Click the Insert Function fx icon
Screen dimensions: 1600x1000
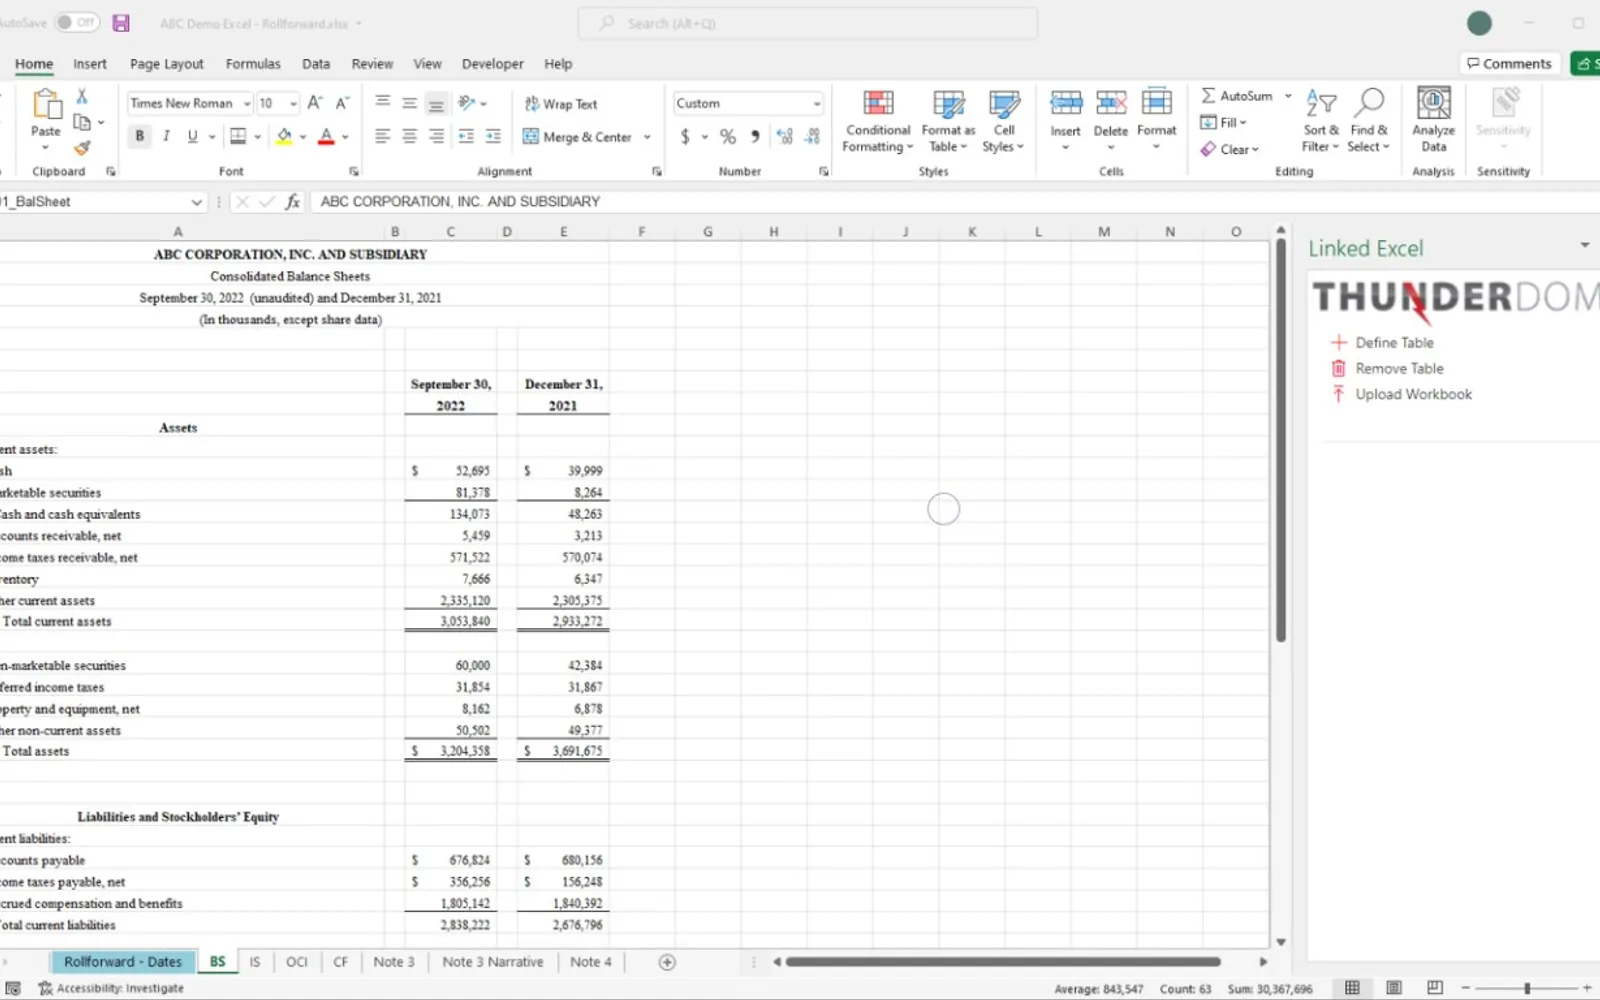click(x=292, y=202)
